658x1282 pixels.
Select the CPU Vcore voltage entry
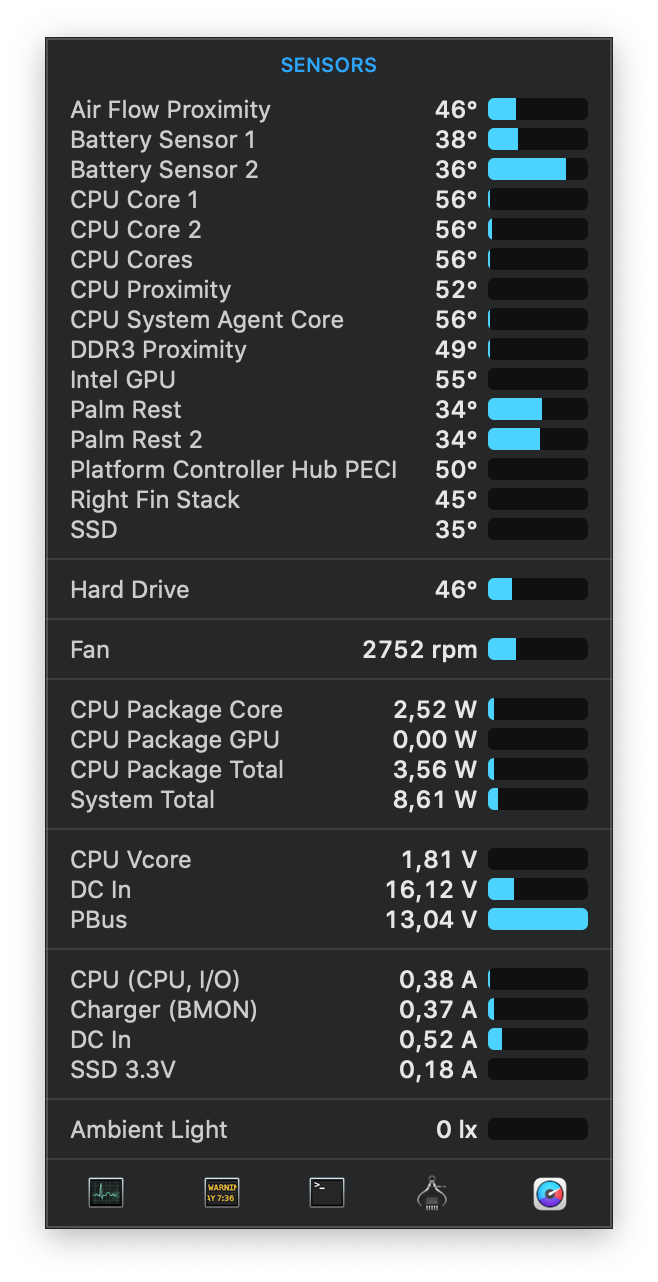point(130,859)
